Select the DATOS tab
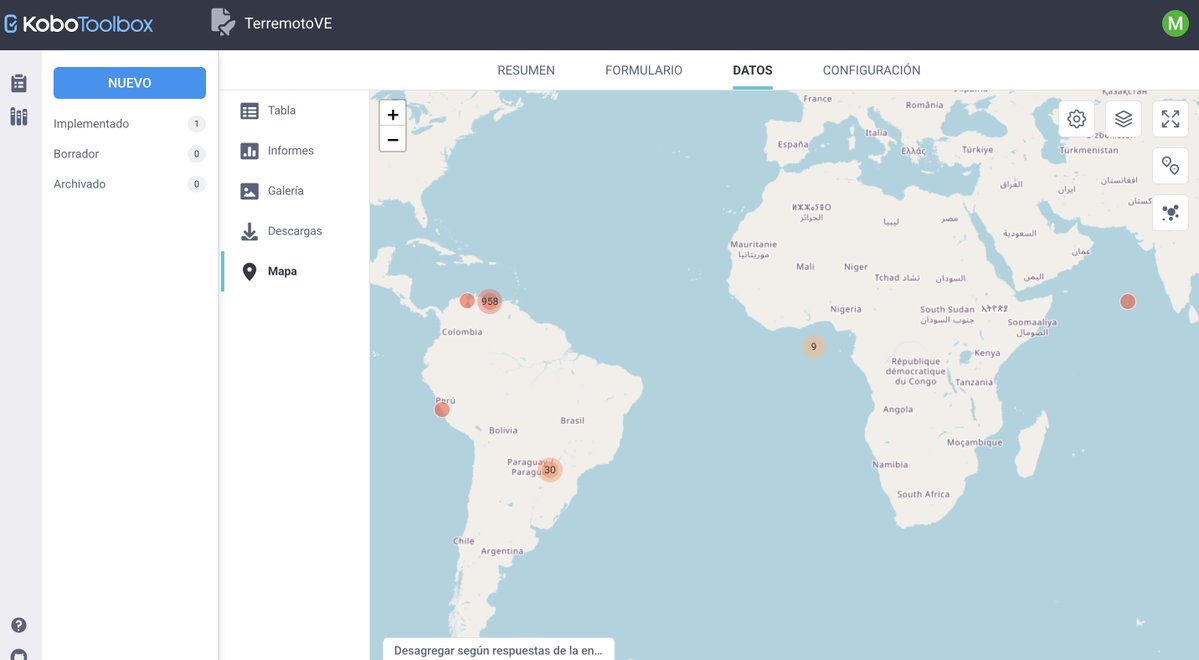Image resolution: width=1199 pixels, height=660 pixels. click(x=752, y=70)
